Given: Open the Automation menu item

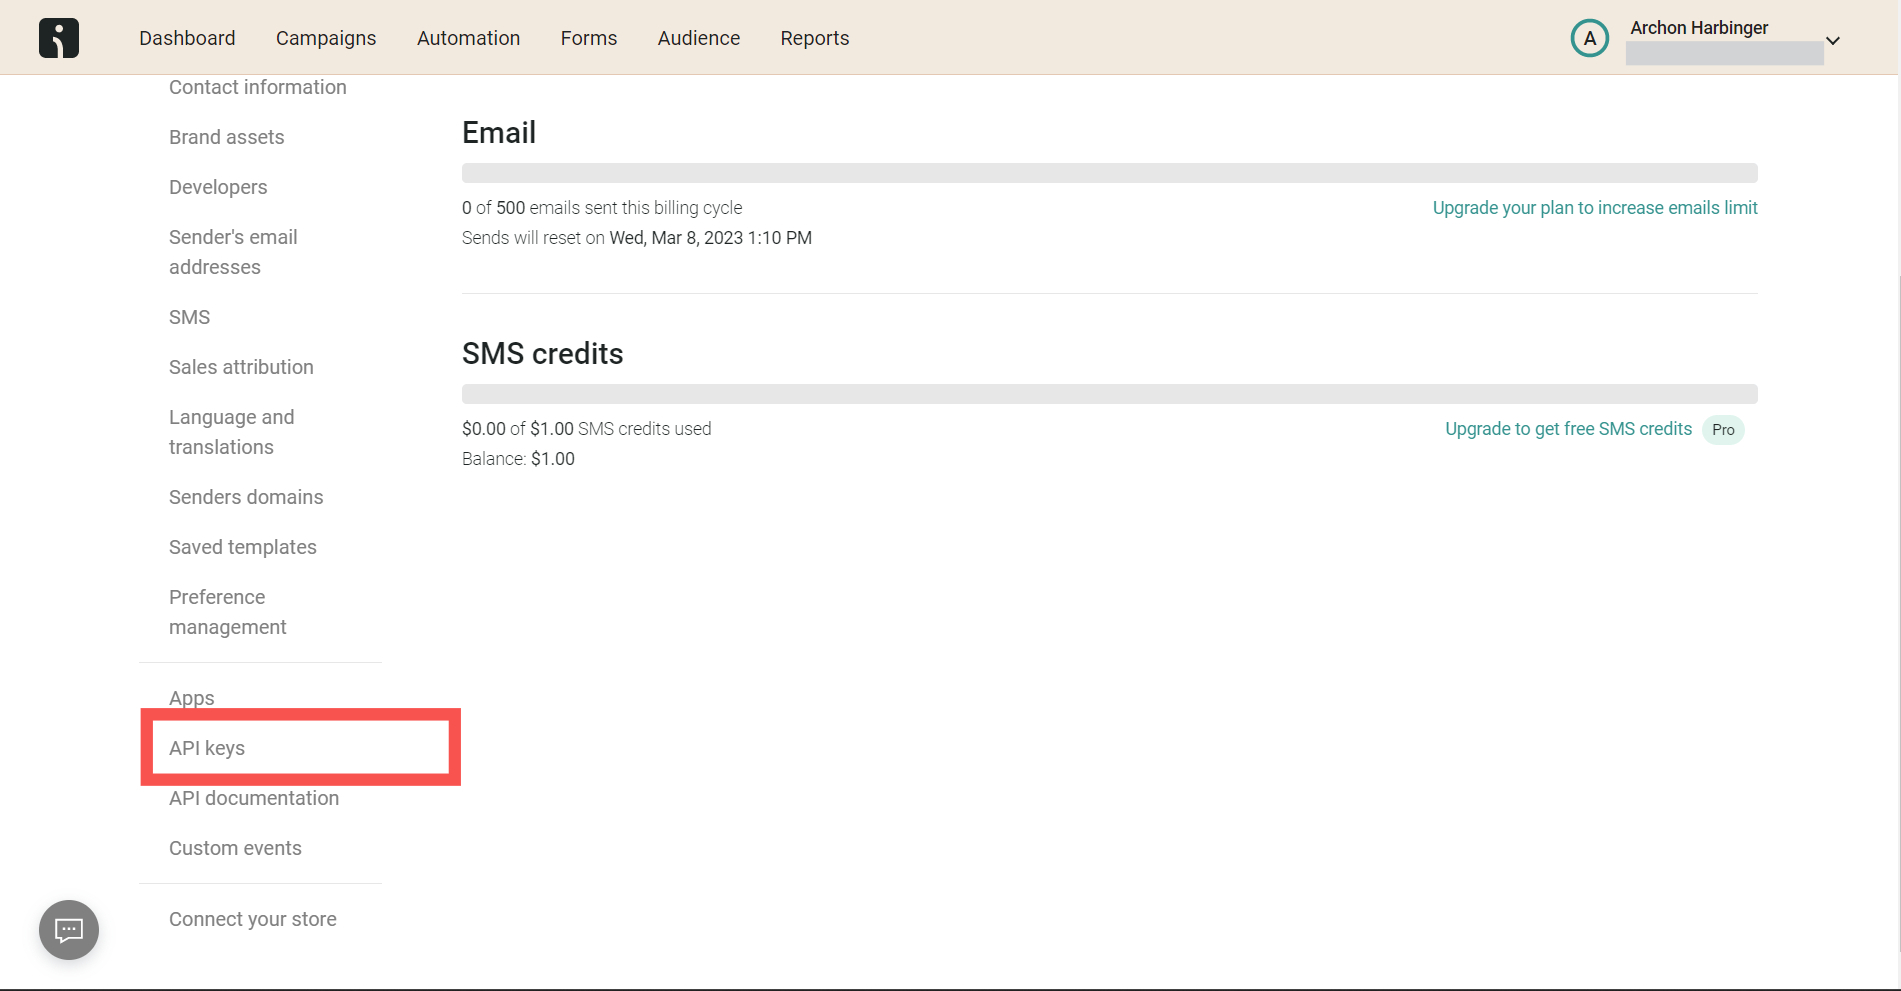Looking at the screenshot, I should [469, 38].
